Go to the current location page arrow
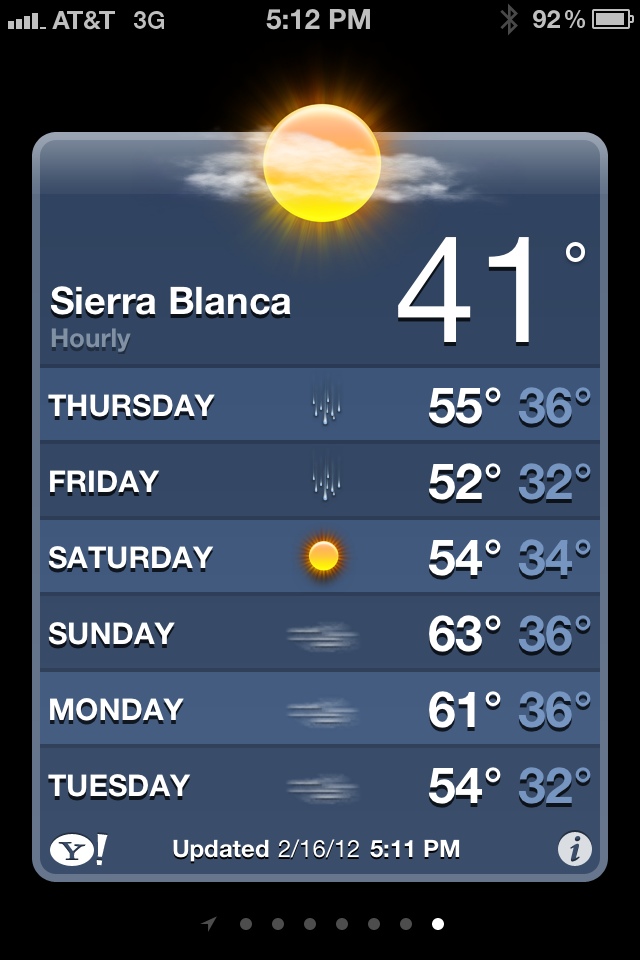640x960 pixels. [x=209, y=924]
